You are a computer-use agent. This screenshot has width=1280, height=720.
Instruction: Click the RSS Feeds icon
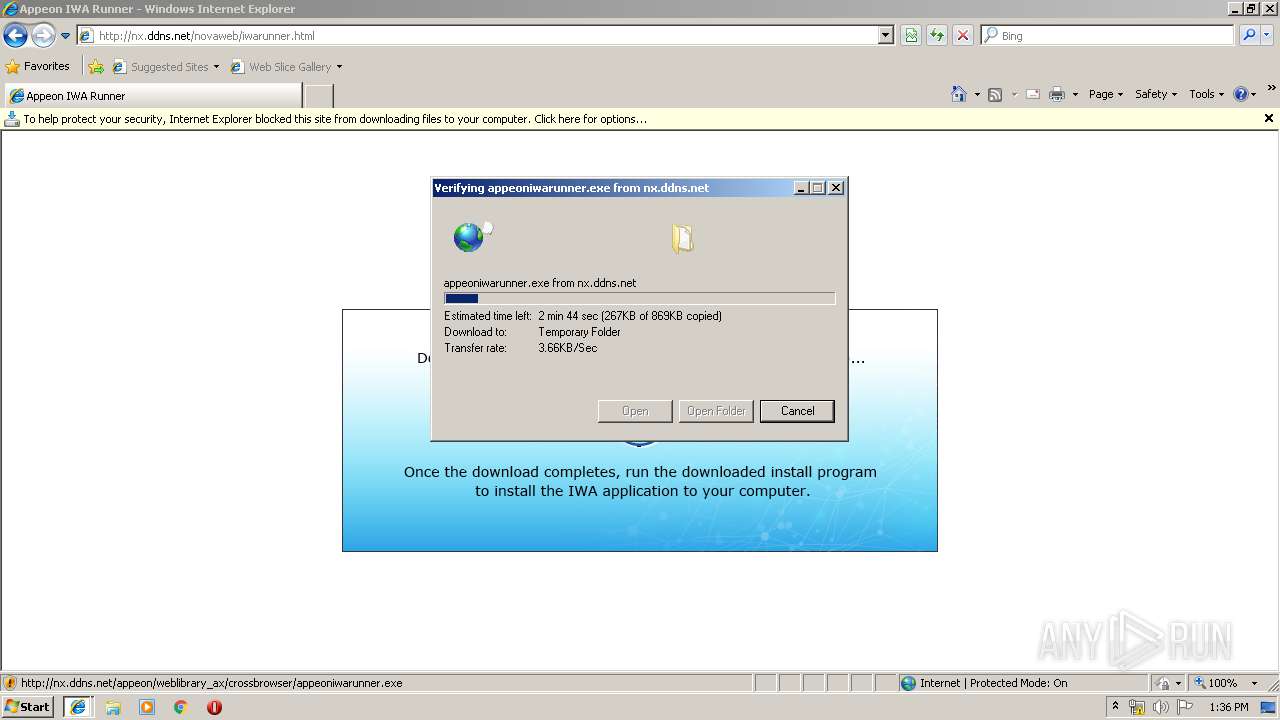[995, 94]
